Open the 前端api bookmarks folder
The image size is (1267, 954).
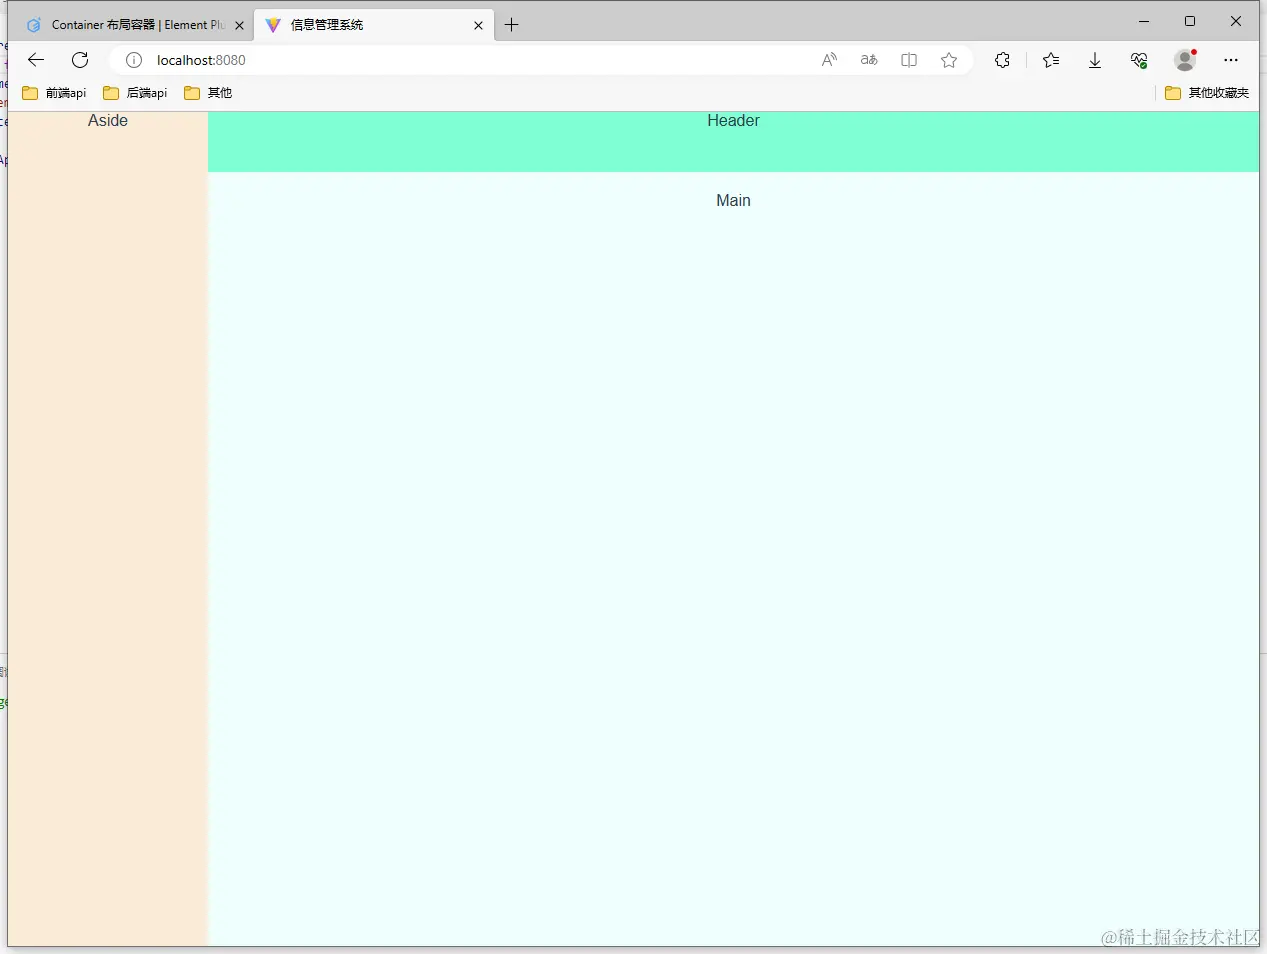[54, 93]
